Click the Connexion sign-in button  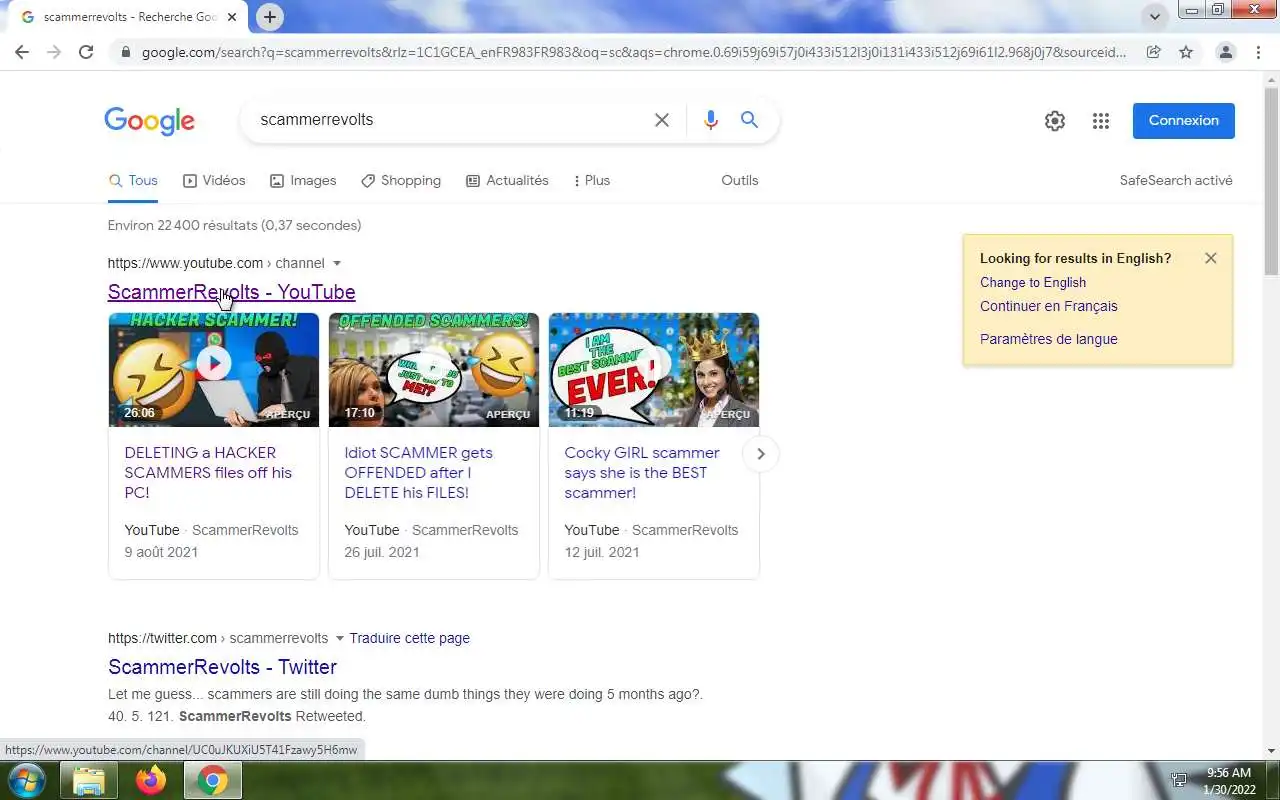click(1184, 121)
